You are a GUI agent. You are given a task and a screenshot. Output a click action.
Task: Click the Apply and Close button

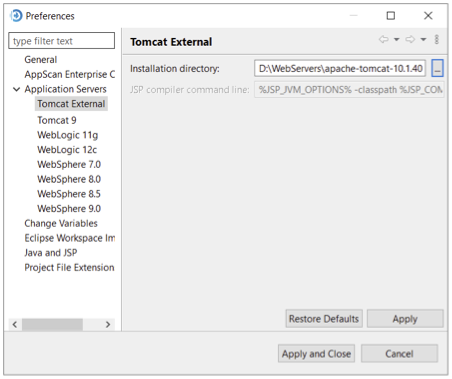click(x=316, y=353)
